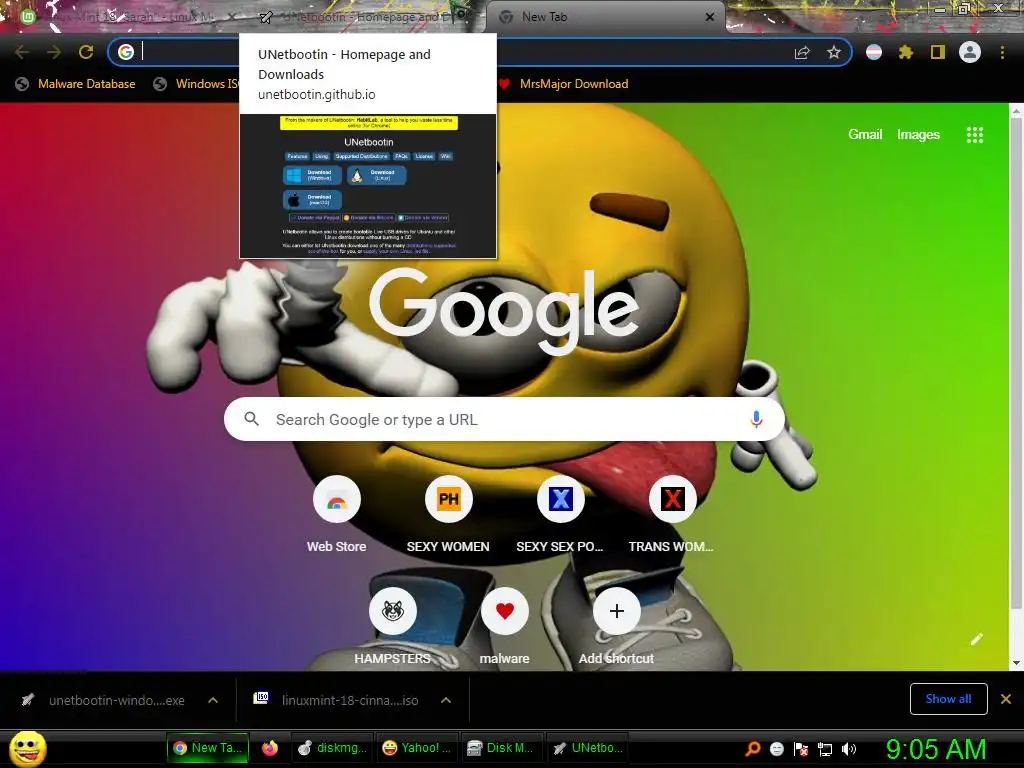Expand options for the linuxmint-18-cinna....iso download

tap(446, 700)
